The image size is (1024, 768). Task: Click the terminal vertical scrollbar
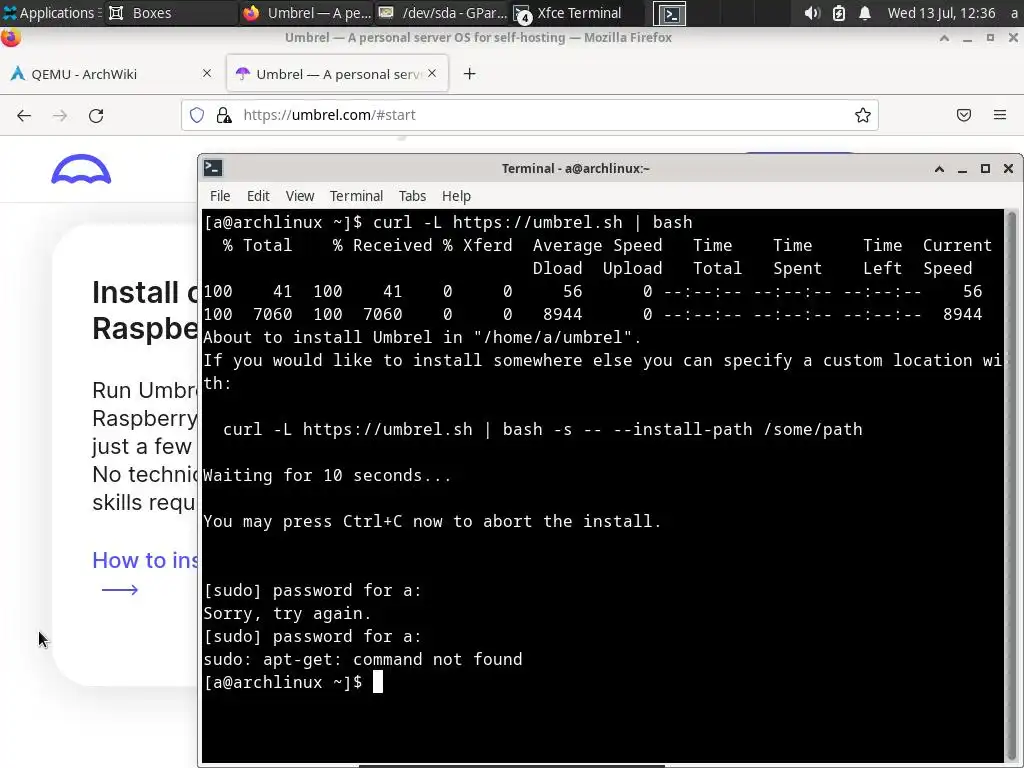[x=1011, y=485]
